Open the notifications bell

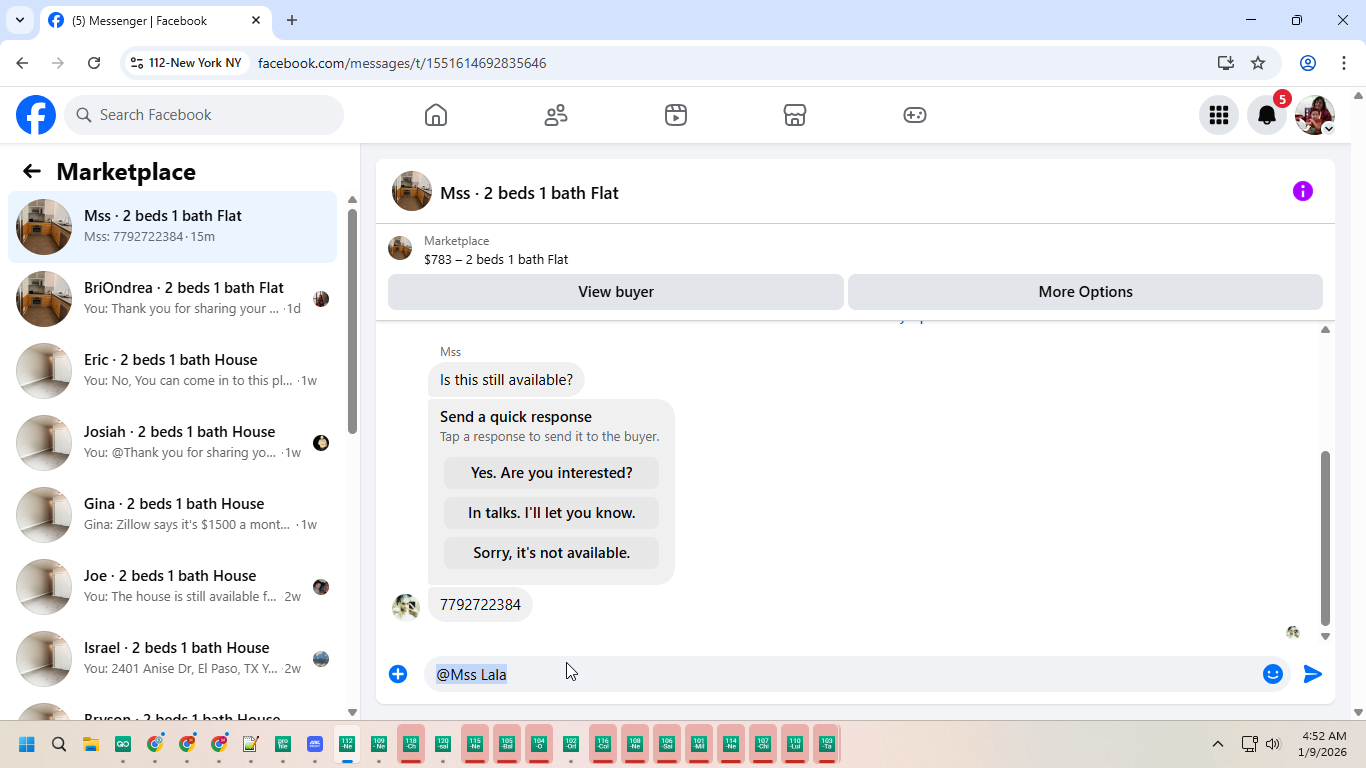[x=1266, y=115]
